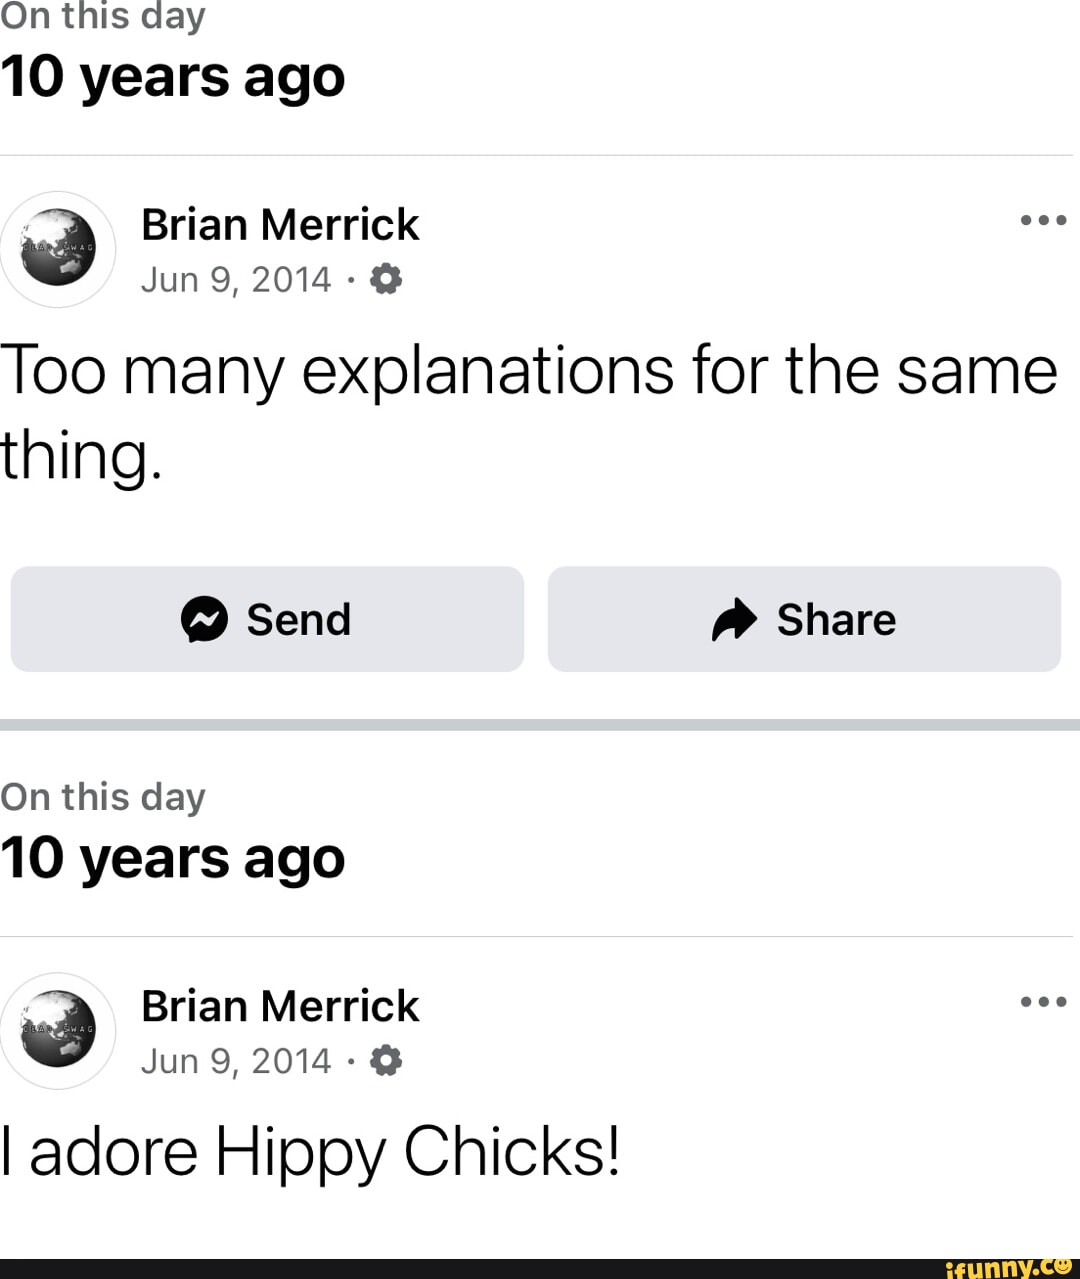
Task: Open Brian Merrick's profile from the first post
Action: tap(280, 225)
